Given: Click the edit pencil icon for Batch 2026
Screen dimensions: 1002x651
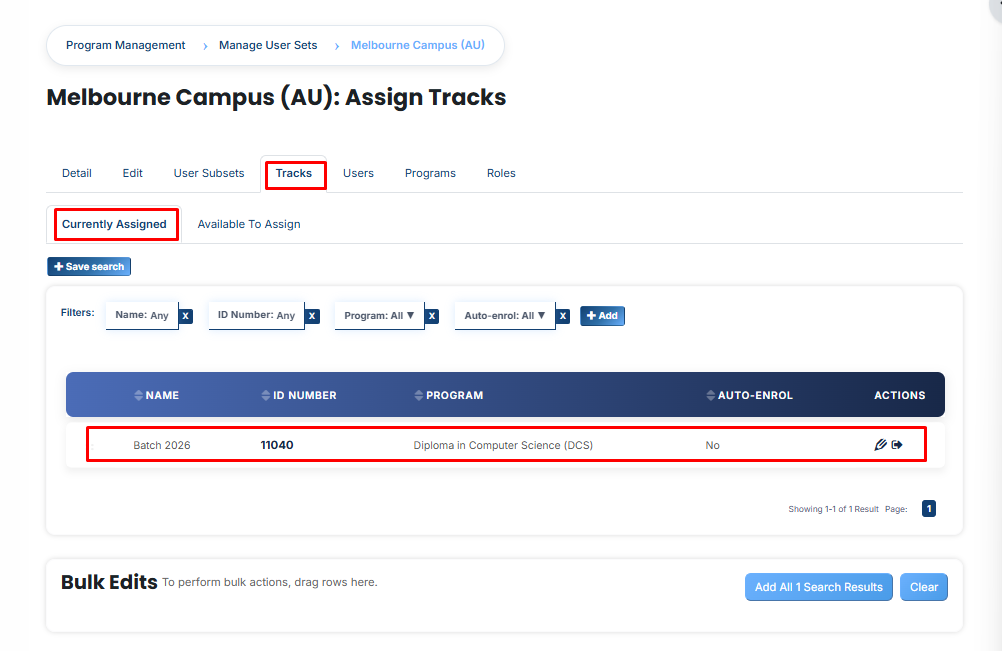Looking at the screenshot, I should [881, 445].
